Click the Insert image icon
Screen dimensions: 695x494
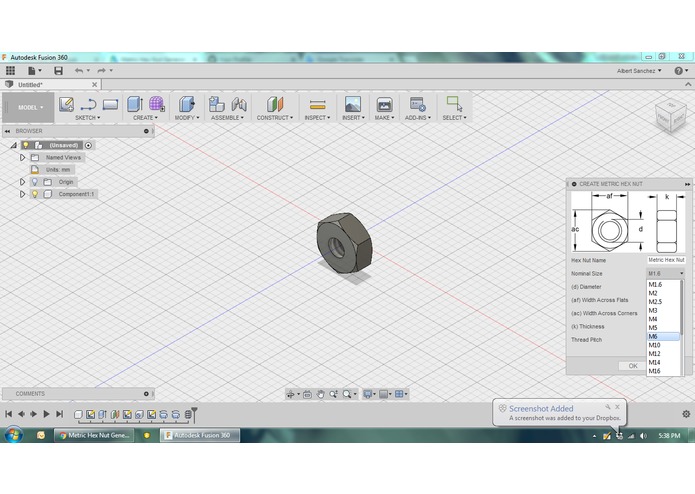point(353,105)
